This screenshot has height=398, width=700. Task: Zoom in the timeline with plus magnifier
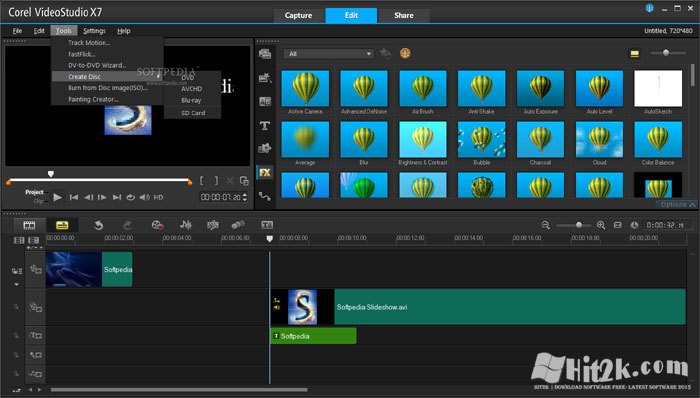(601, 225)
